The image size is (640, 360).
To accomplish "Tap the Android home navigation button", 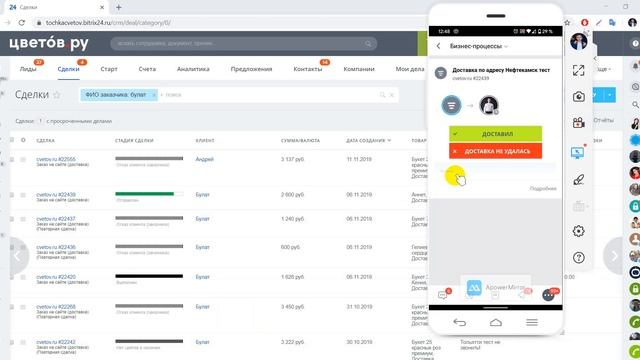I will pos(496,322).
